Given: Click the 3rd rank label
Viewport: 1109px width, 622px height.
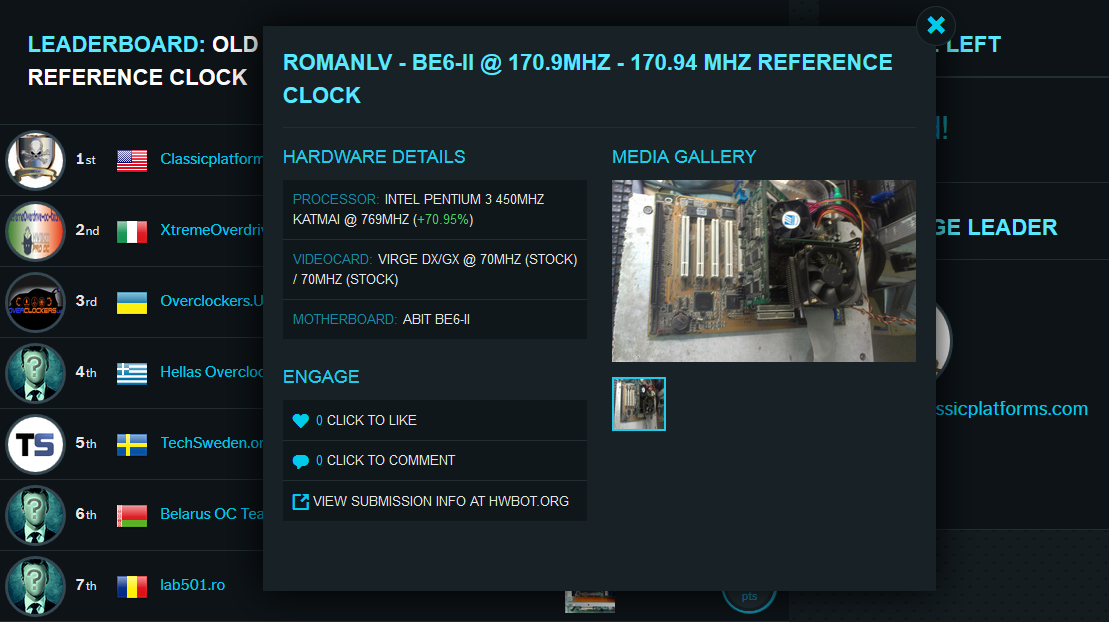Looking at the screenshot, I should tap(86, 301).
